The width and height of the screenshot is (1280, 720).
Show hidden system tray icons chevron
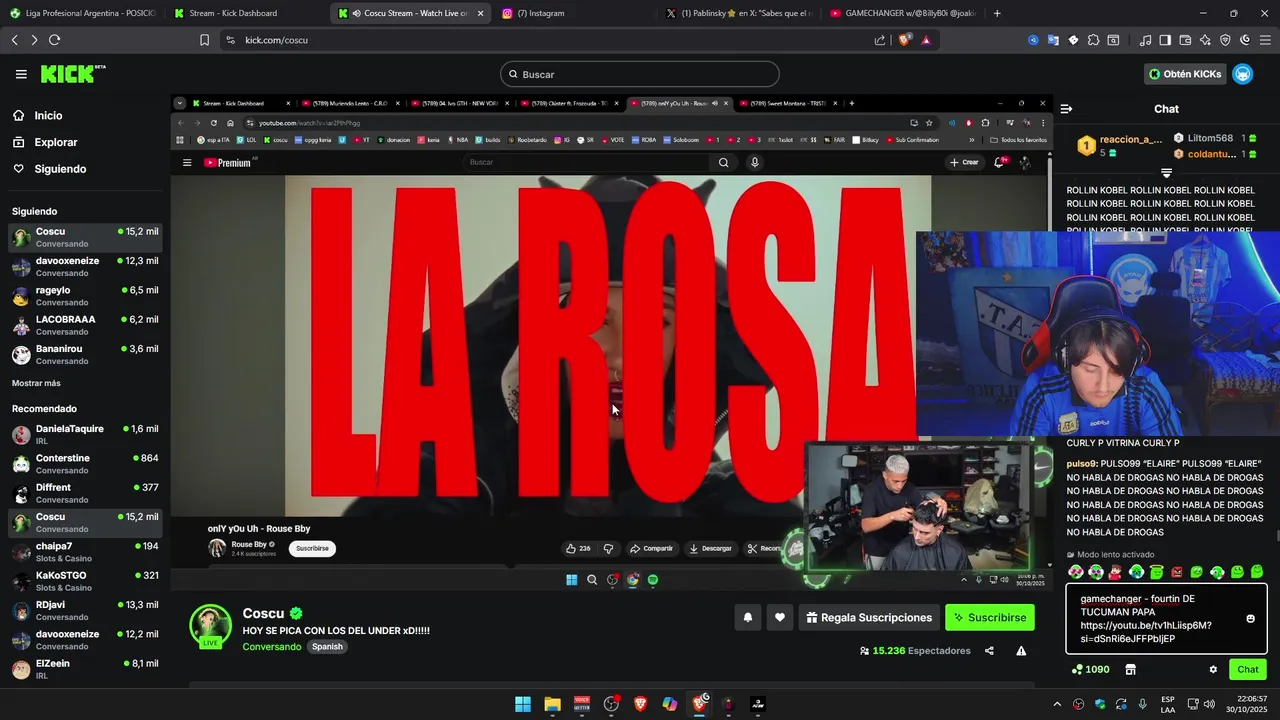tap(1059, 704)
